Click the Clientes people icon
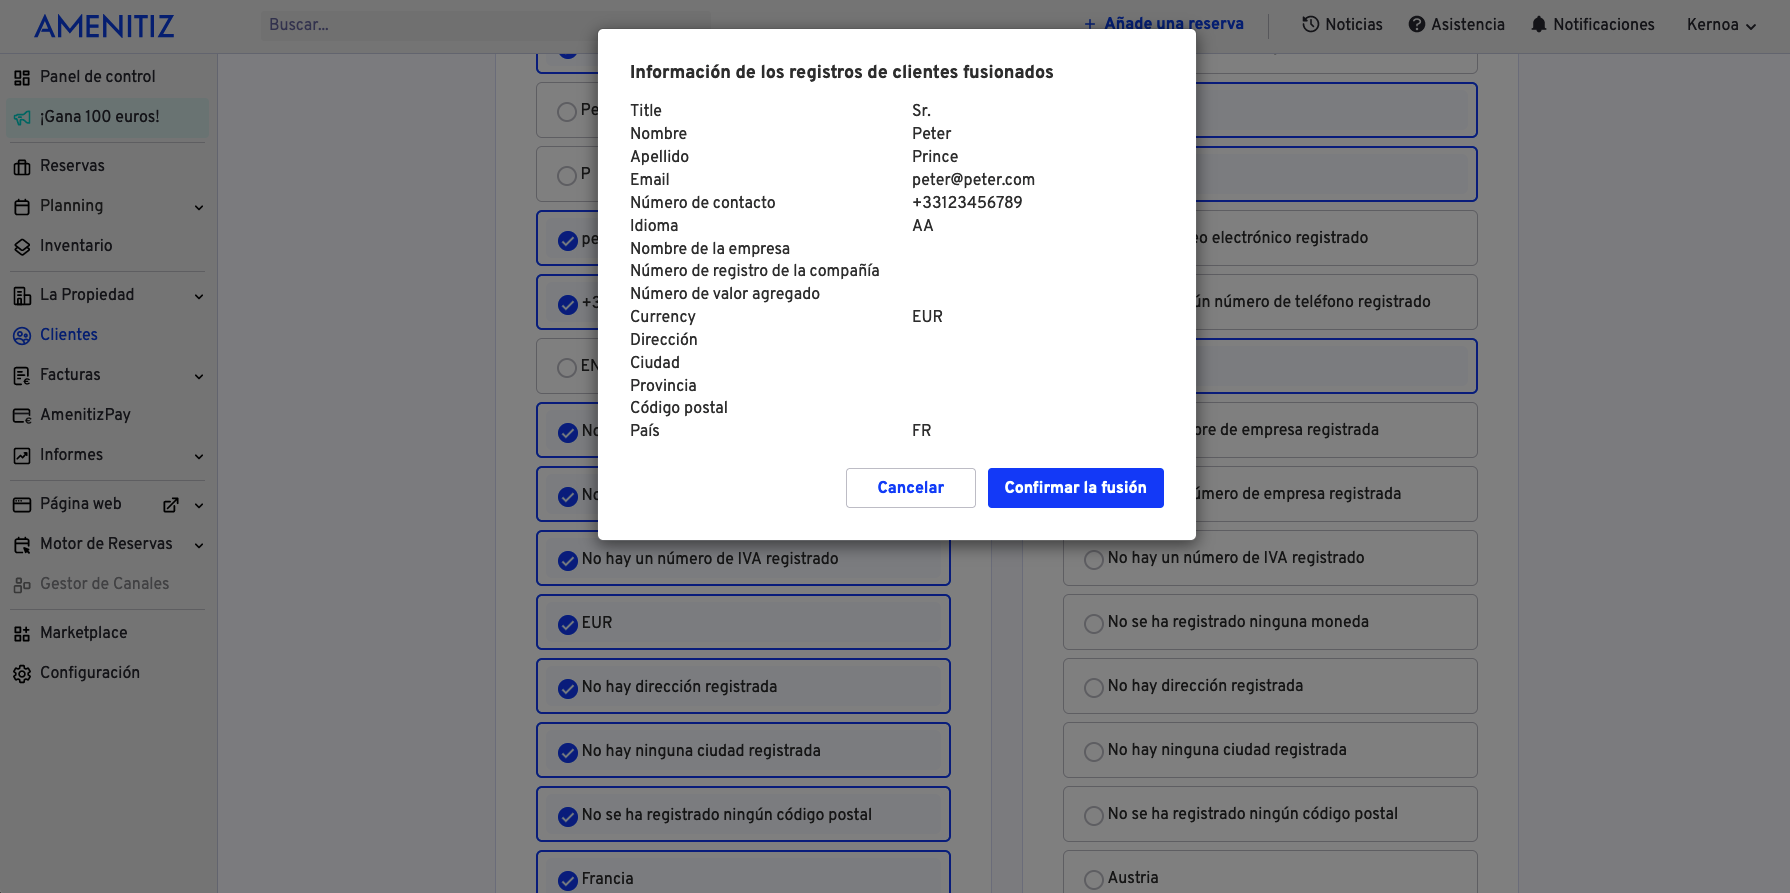This screenshot has width=1790, height=893. coord(22,336)
